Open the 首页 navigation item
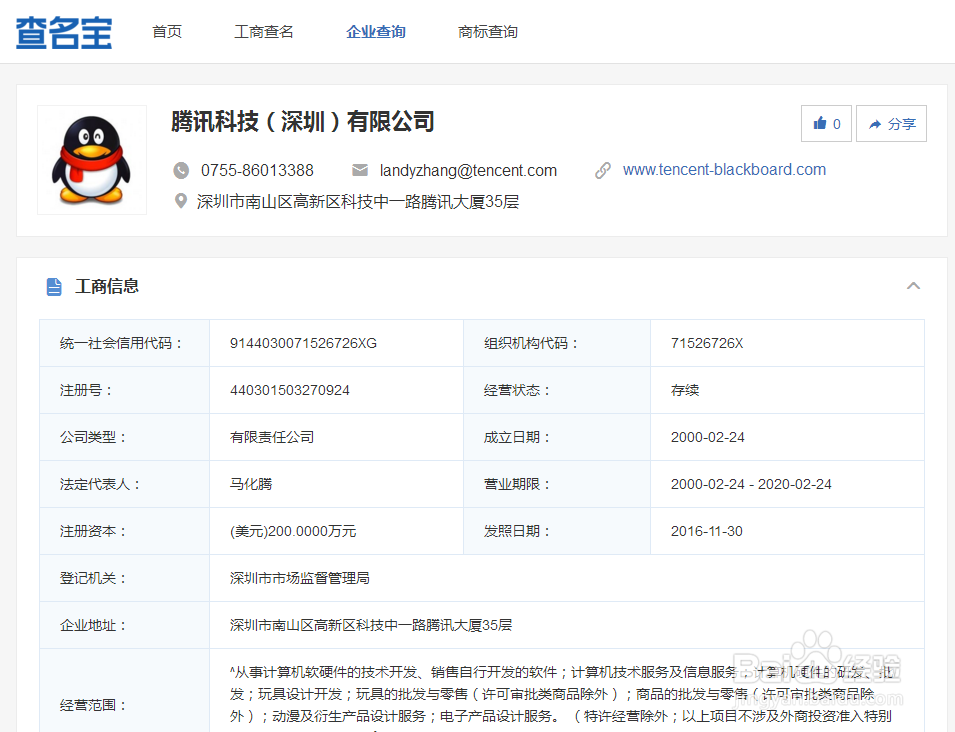This screenshot has height=732, width=955. click(x=167, y=31)
